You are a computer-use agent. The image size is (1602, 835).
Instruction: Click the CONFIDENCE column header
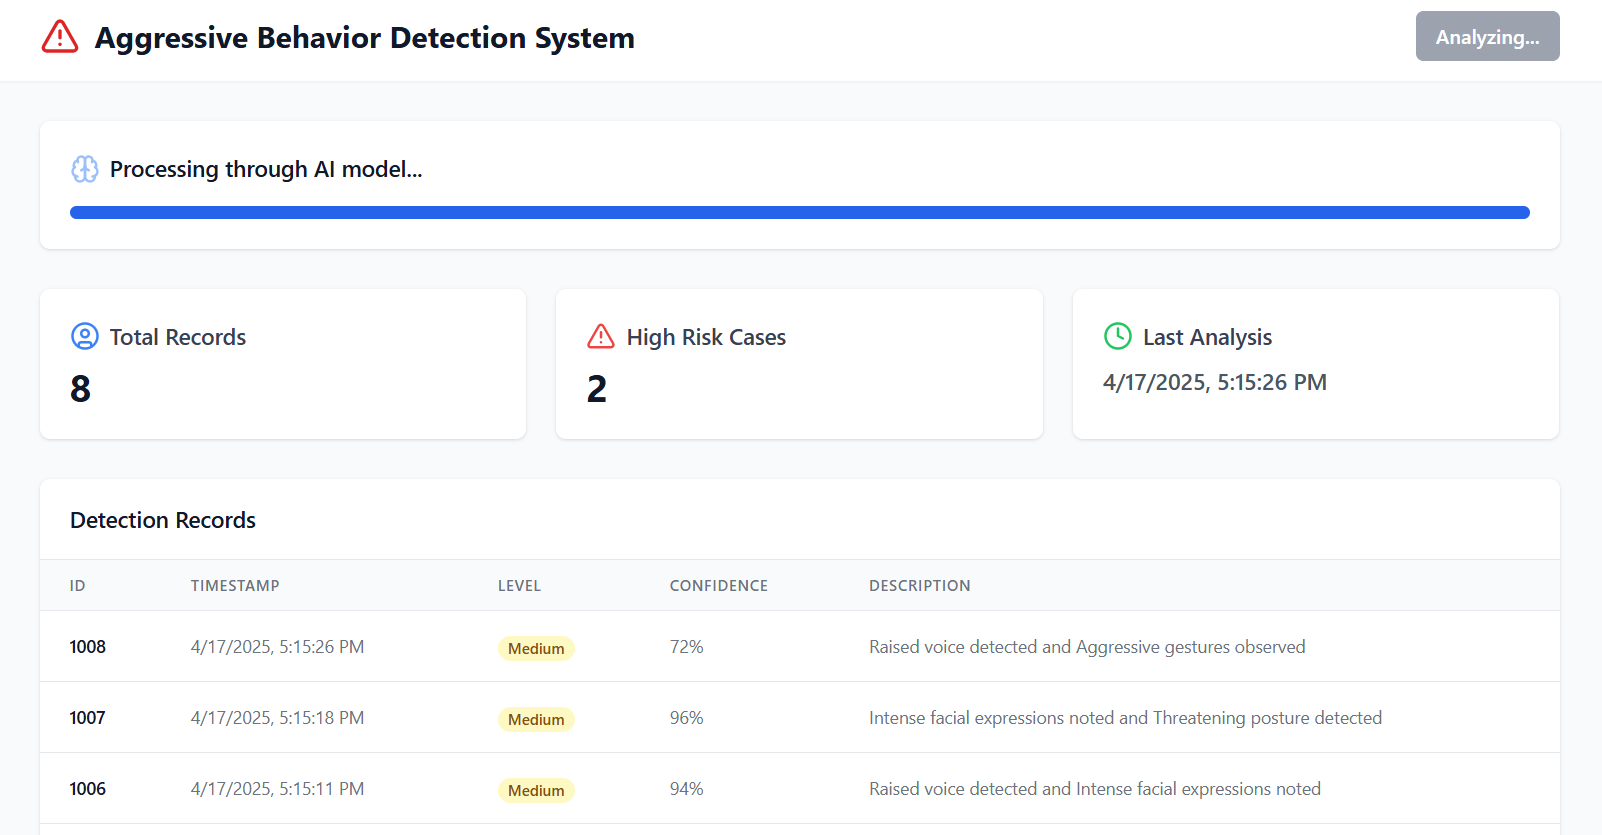click(x=719, y=586)
